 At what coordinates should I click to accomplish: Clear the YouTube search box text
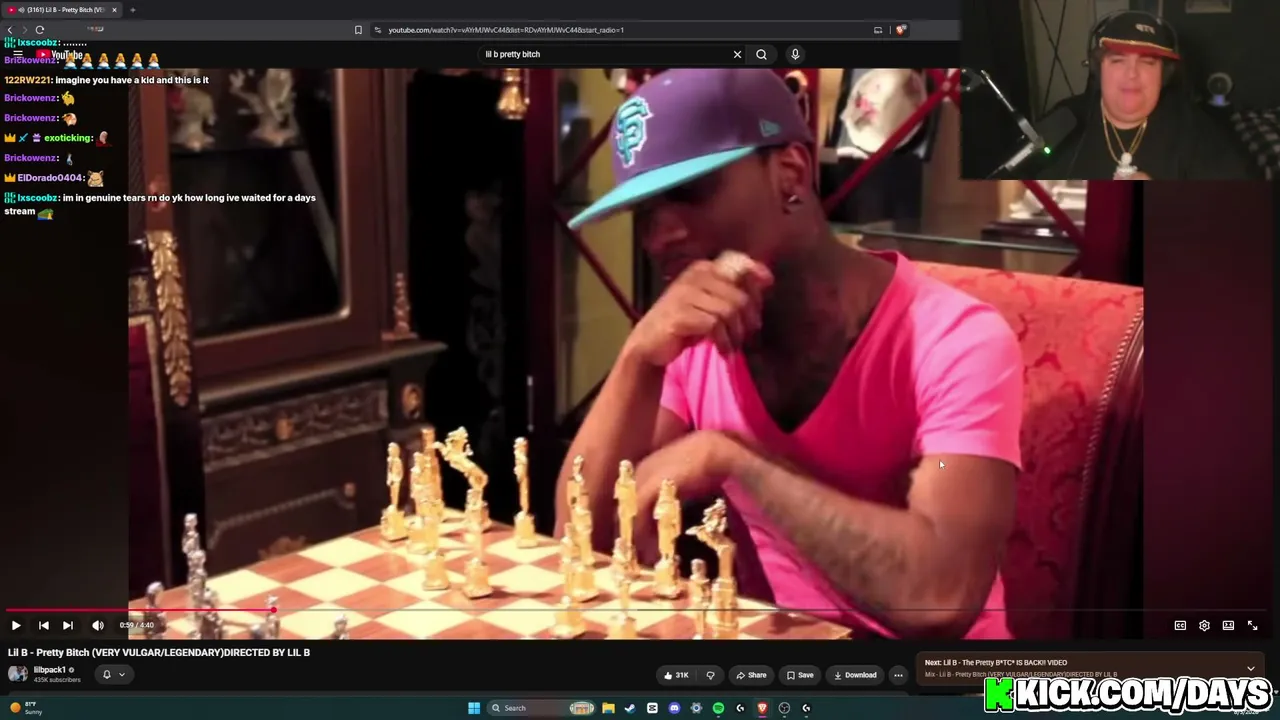coord(737,54)
